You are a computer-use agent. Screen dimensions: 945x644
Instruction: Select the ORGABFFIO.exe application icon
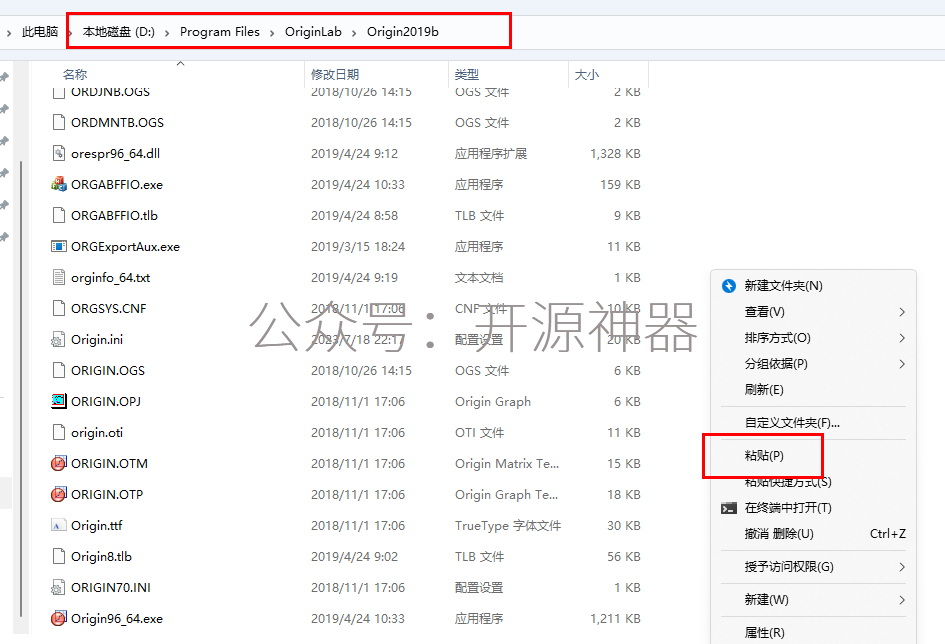pos(58,184)
